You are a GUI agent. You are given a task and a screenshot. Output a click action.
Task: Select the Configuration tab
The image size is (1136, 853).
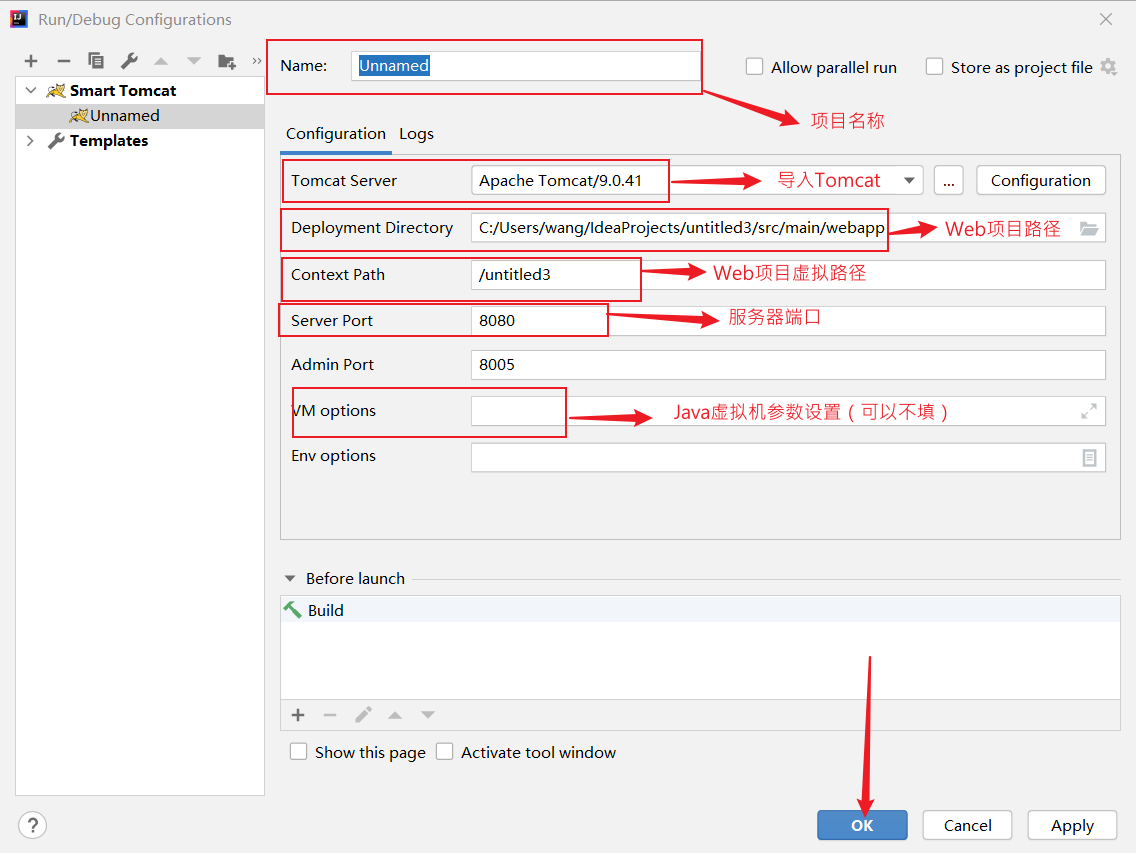point(335,134)
